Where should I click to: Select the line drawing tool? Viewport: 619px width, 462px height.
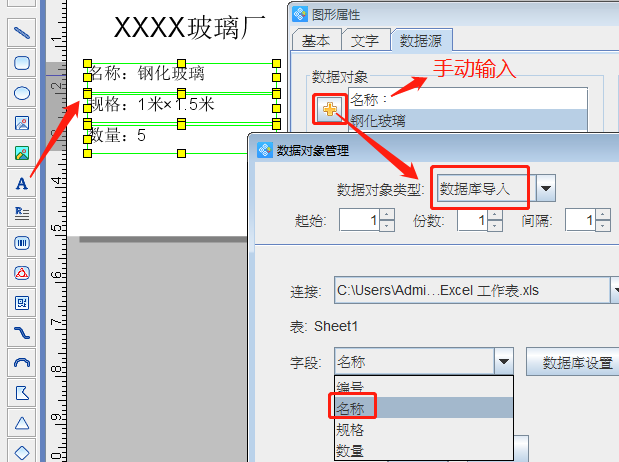point(22,33)
